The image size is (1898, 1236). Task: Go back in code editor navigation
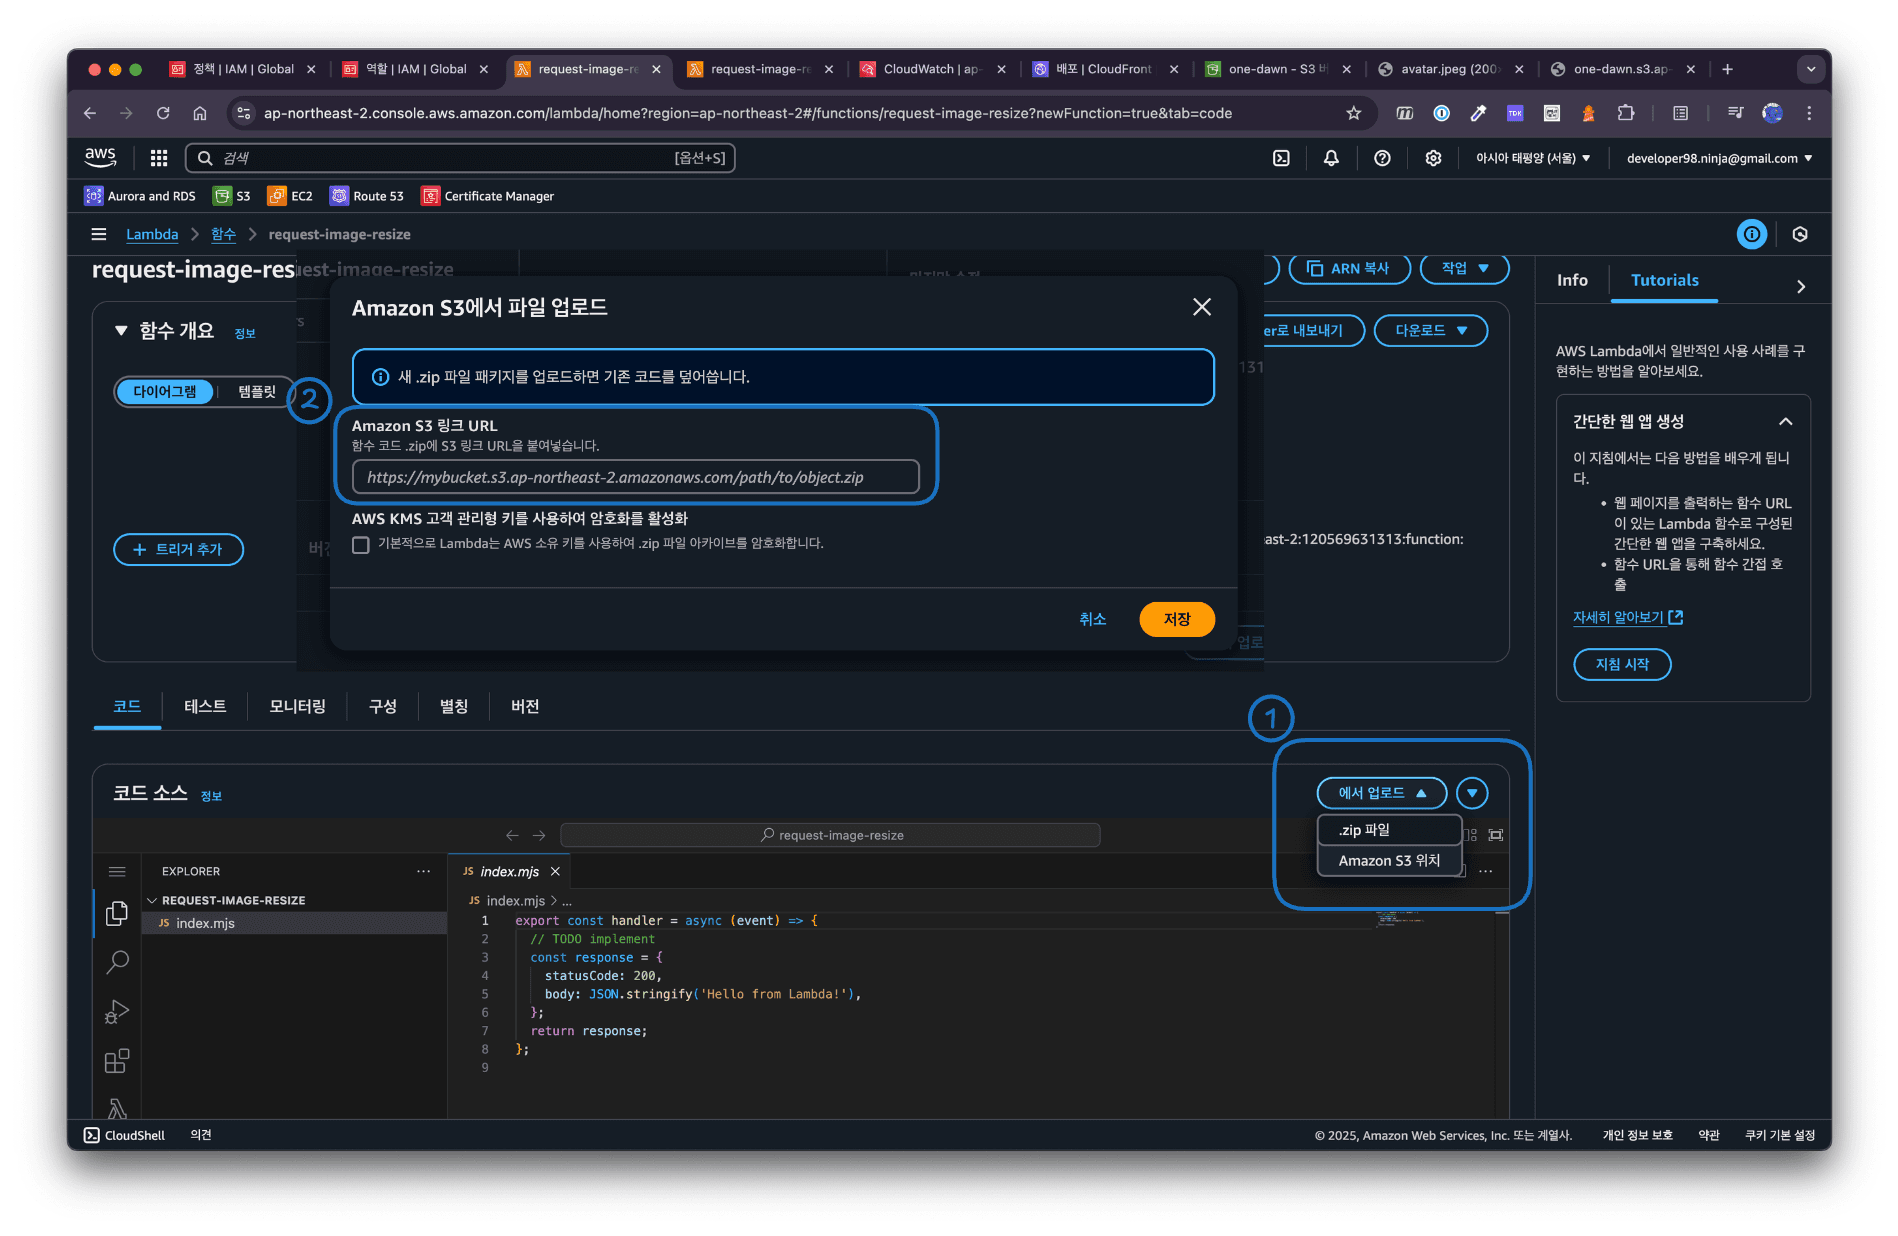click(512, 835)
